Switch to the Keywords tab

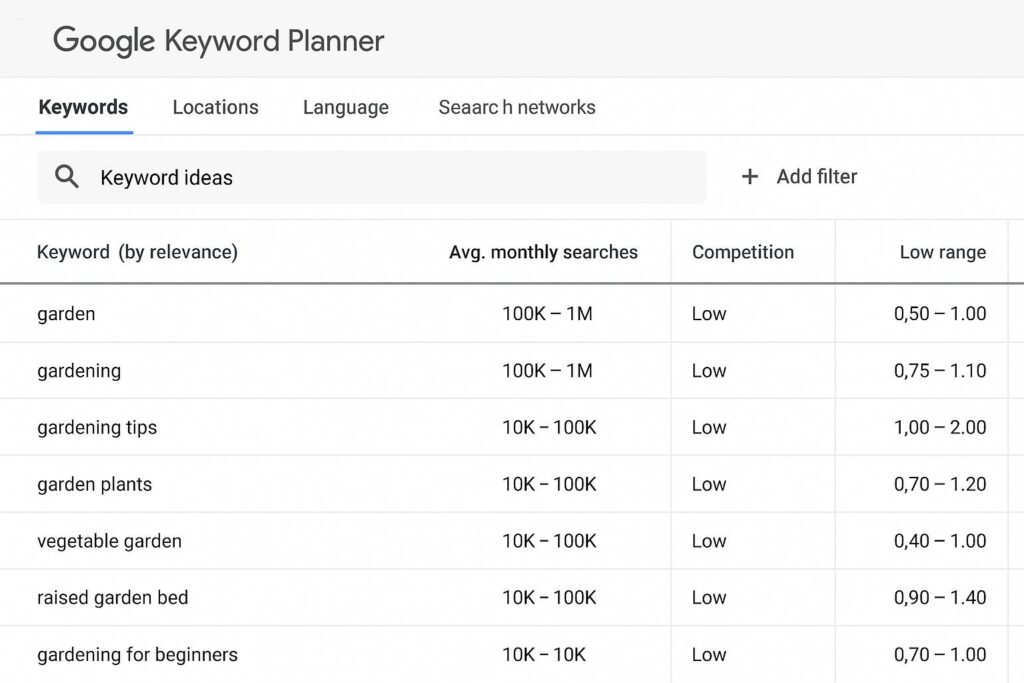coord(83,108)
